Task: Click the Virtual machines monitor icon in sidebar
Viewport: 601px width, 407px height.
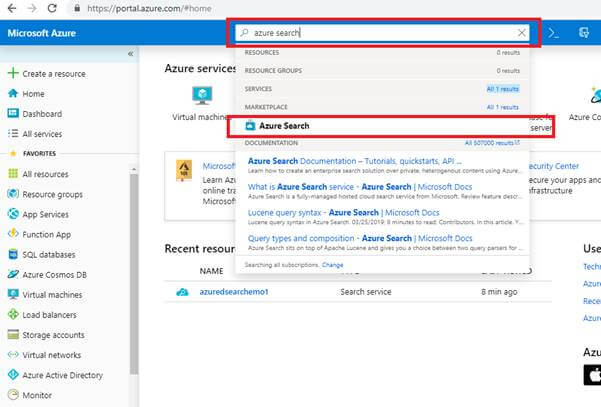Action: point(13,294)
